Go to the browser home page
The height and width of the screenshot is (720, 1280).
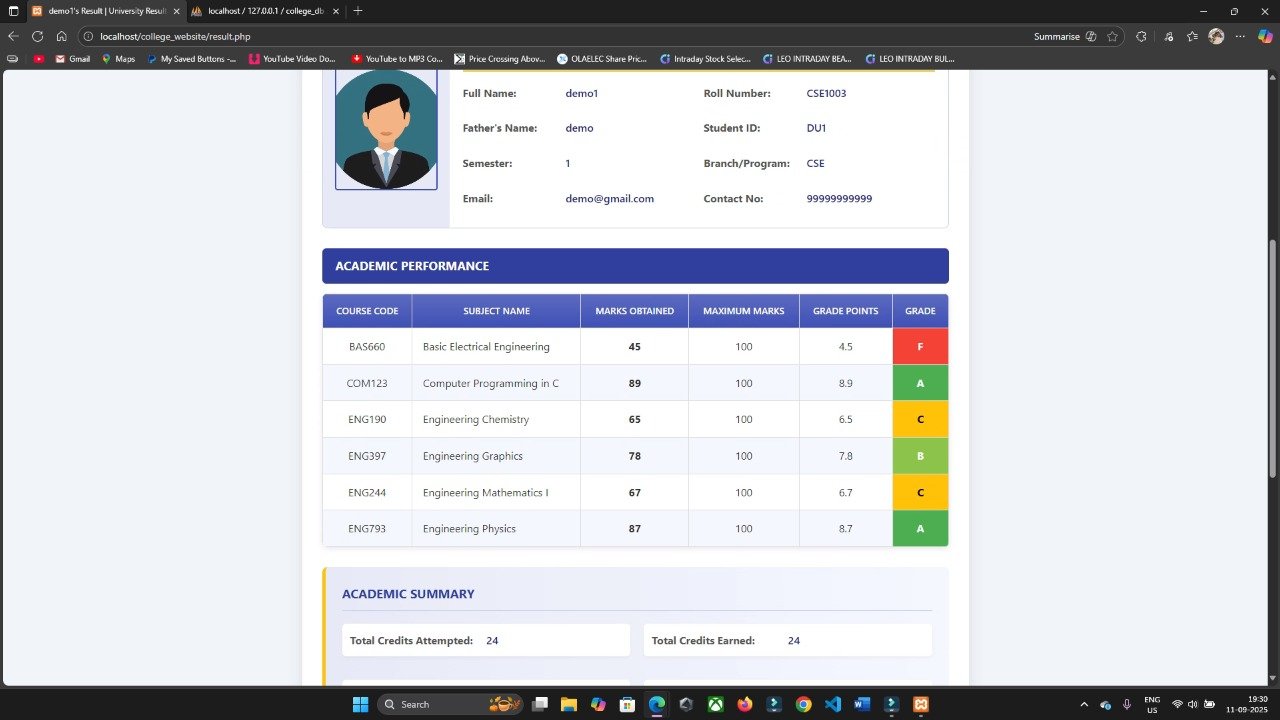(61, 36)
